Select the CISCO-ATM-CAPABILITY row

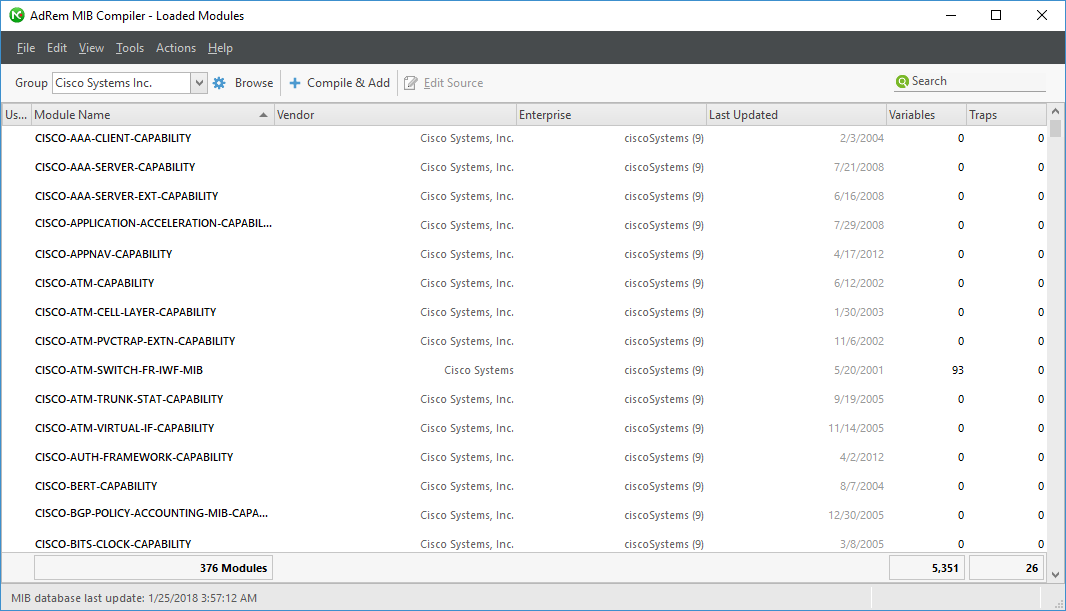tap(523, 283)
